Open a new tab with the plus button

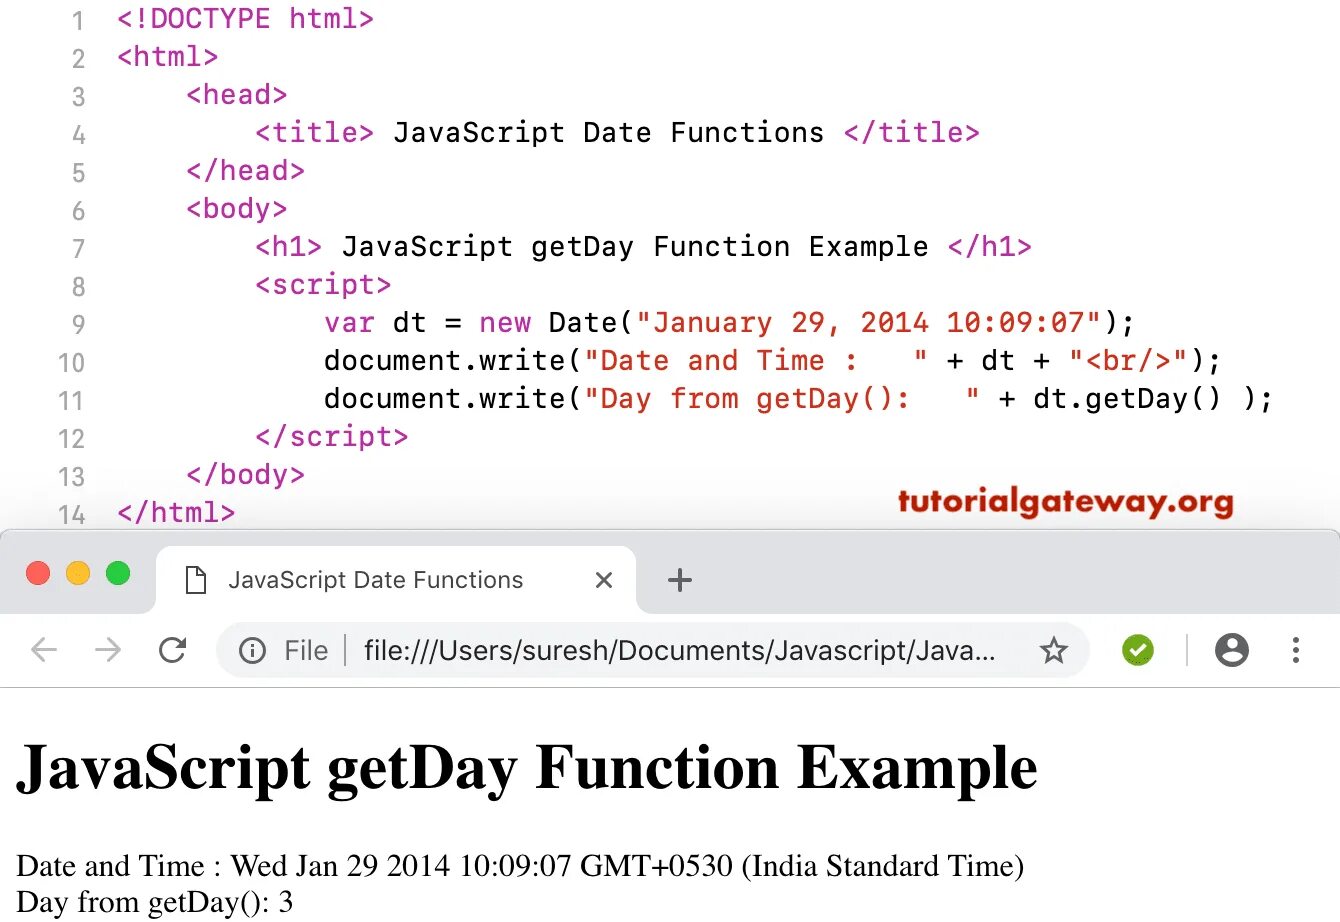point(680,580)
